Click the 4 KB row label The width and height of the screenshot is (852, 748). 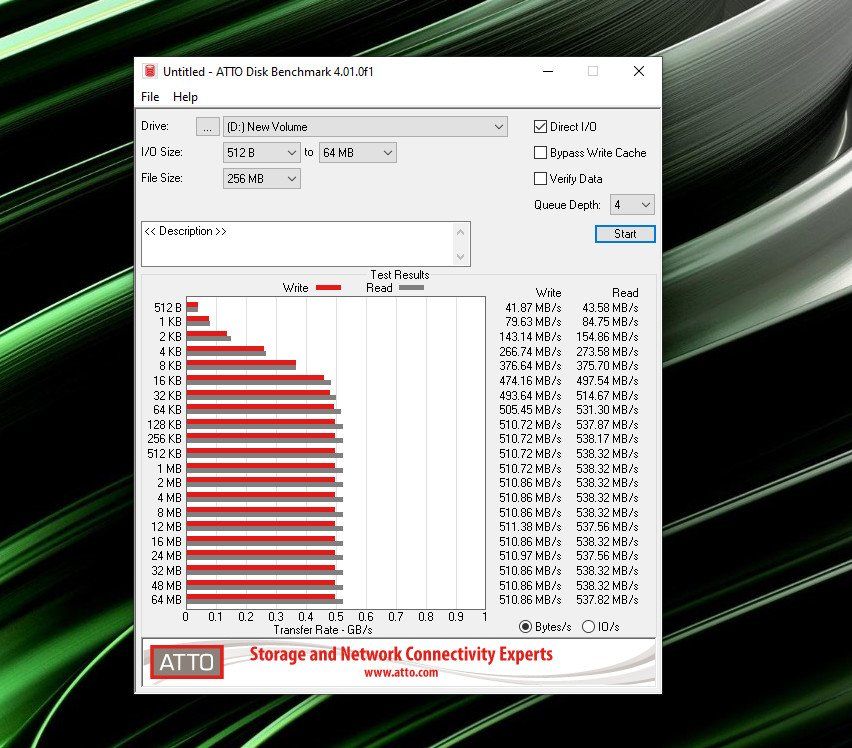point(171,352)
